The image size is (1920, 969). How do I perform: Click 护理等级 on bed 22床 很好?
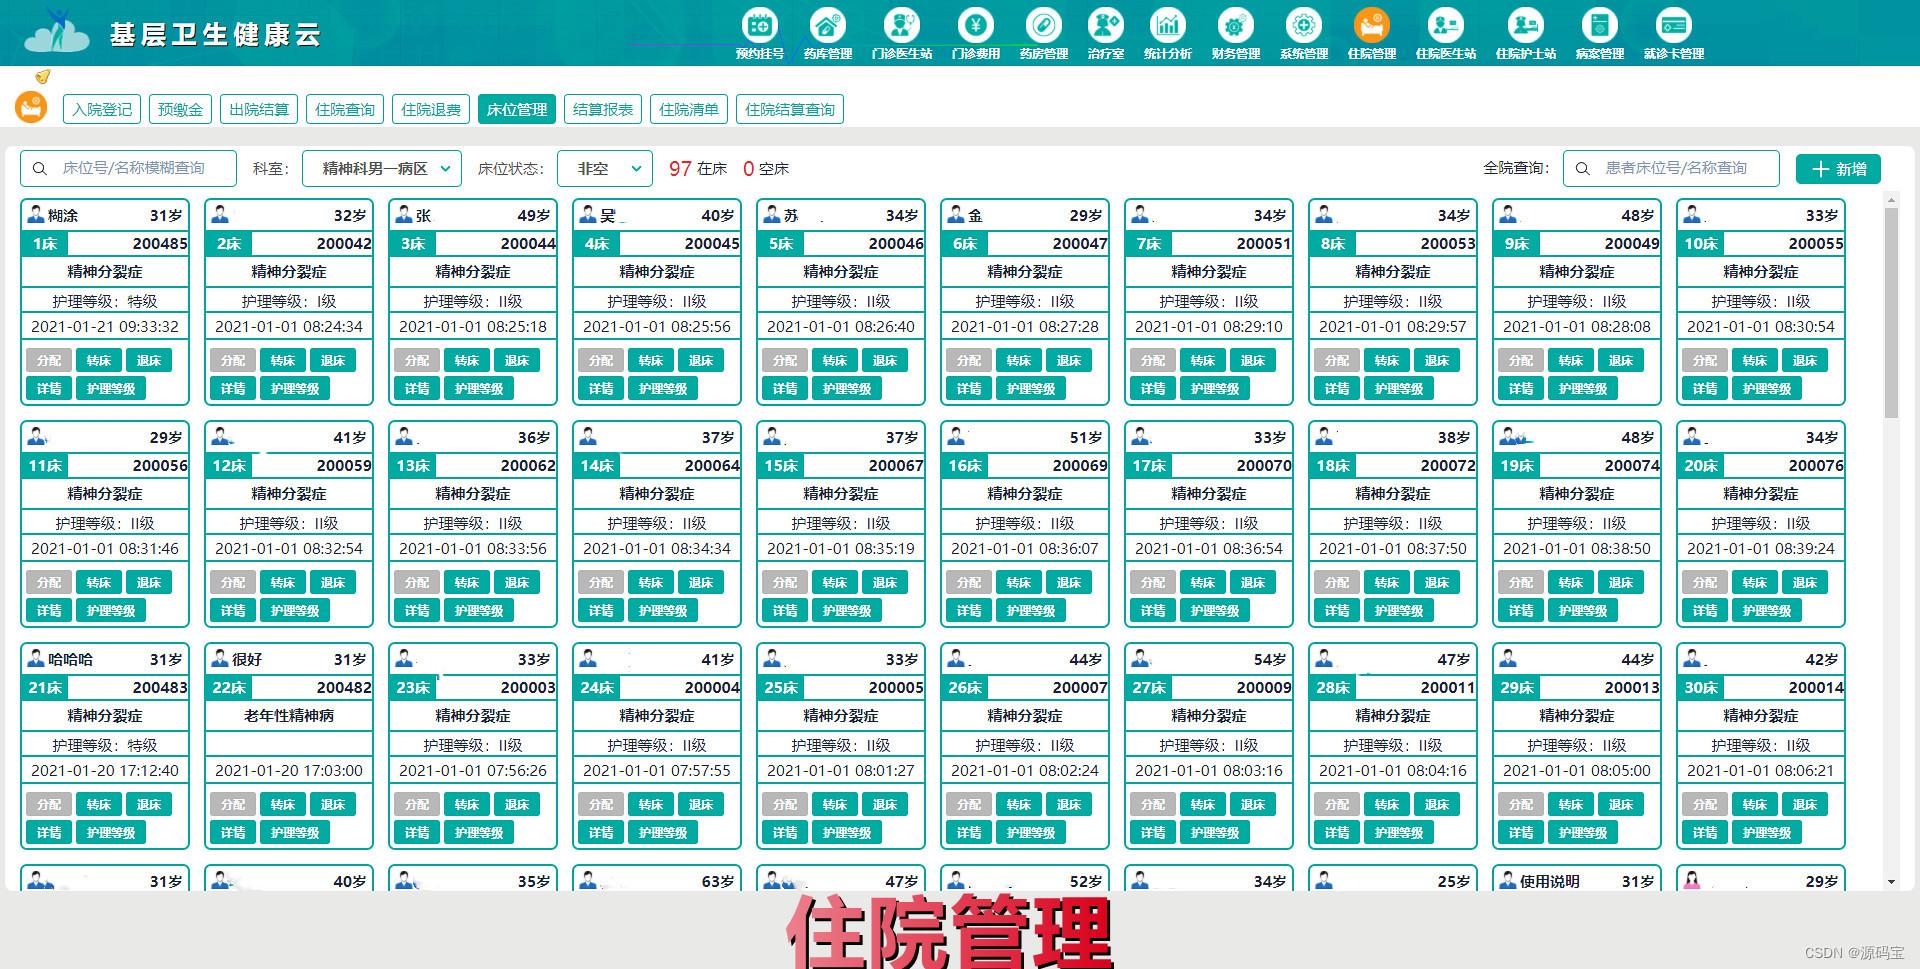294,832
